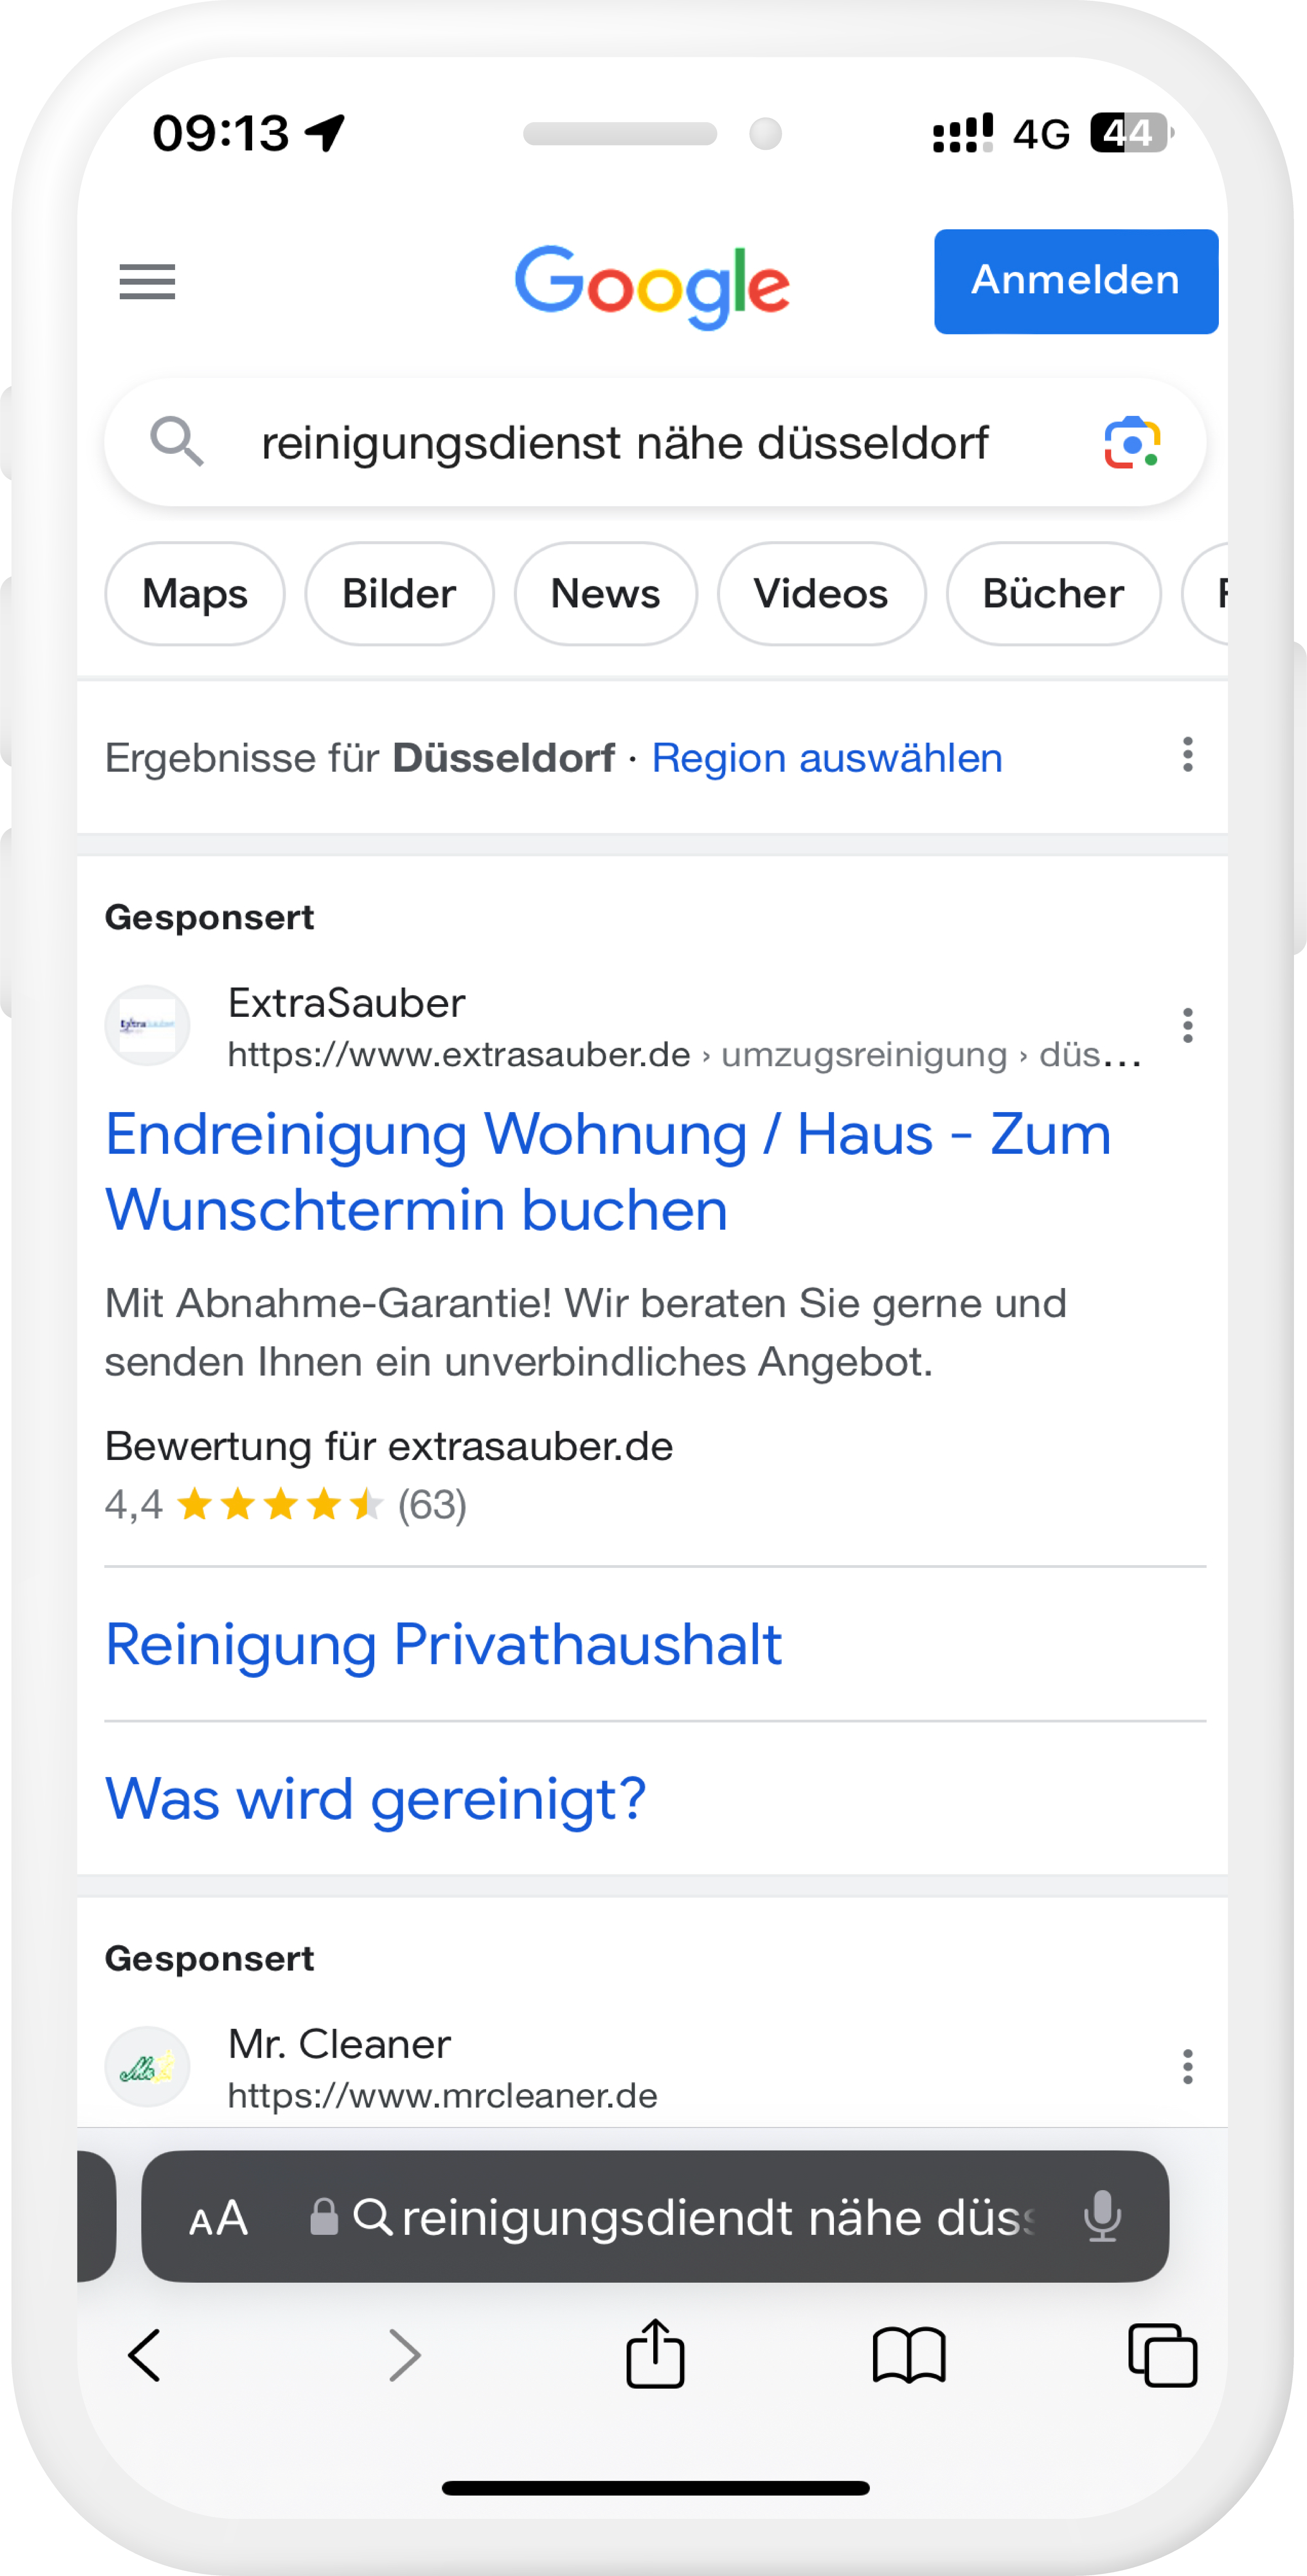Open Reinigung Privathaushalt sitelink
Viewport: 1307px width, 2576px height.
443,1645
